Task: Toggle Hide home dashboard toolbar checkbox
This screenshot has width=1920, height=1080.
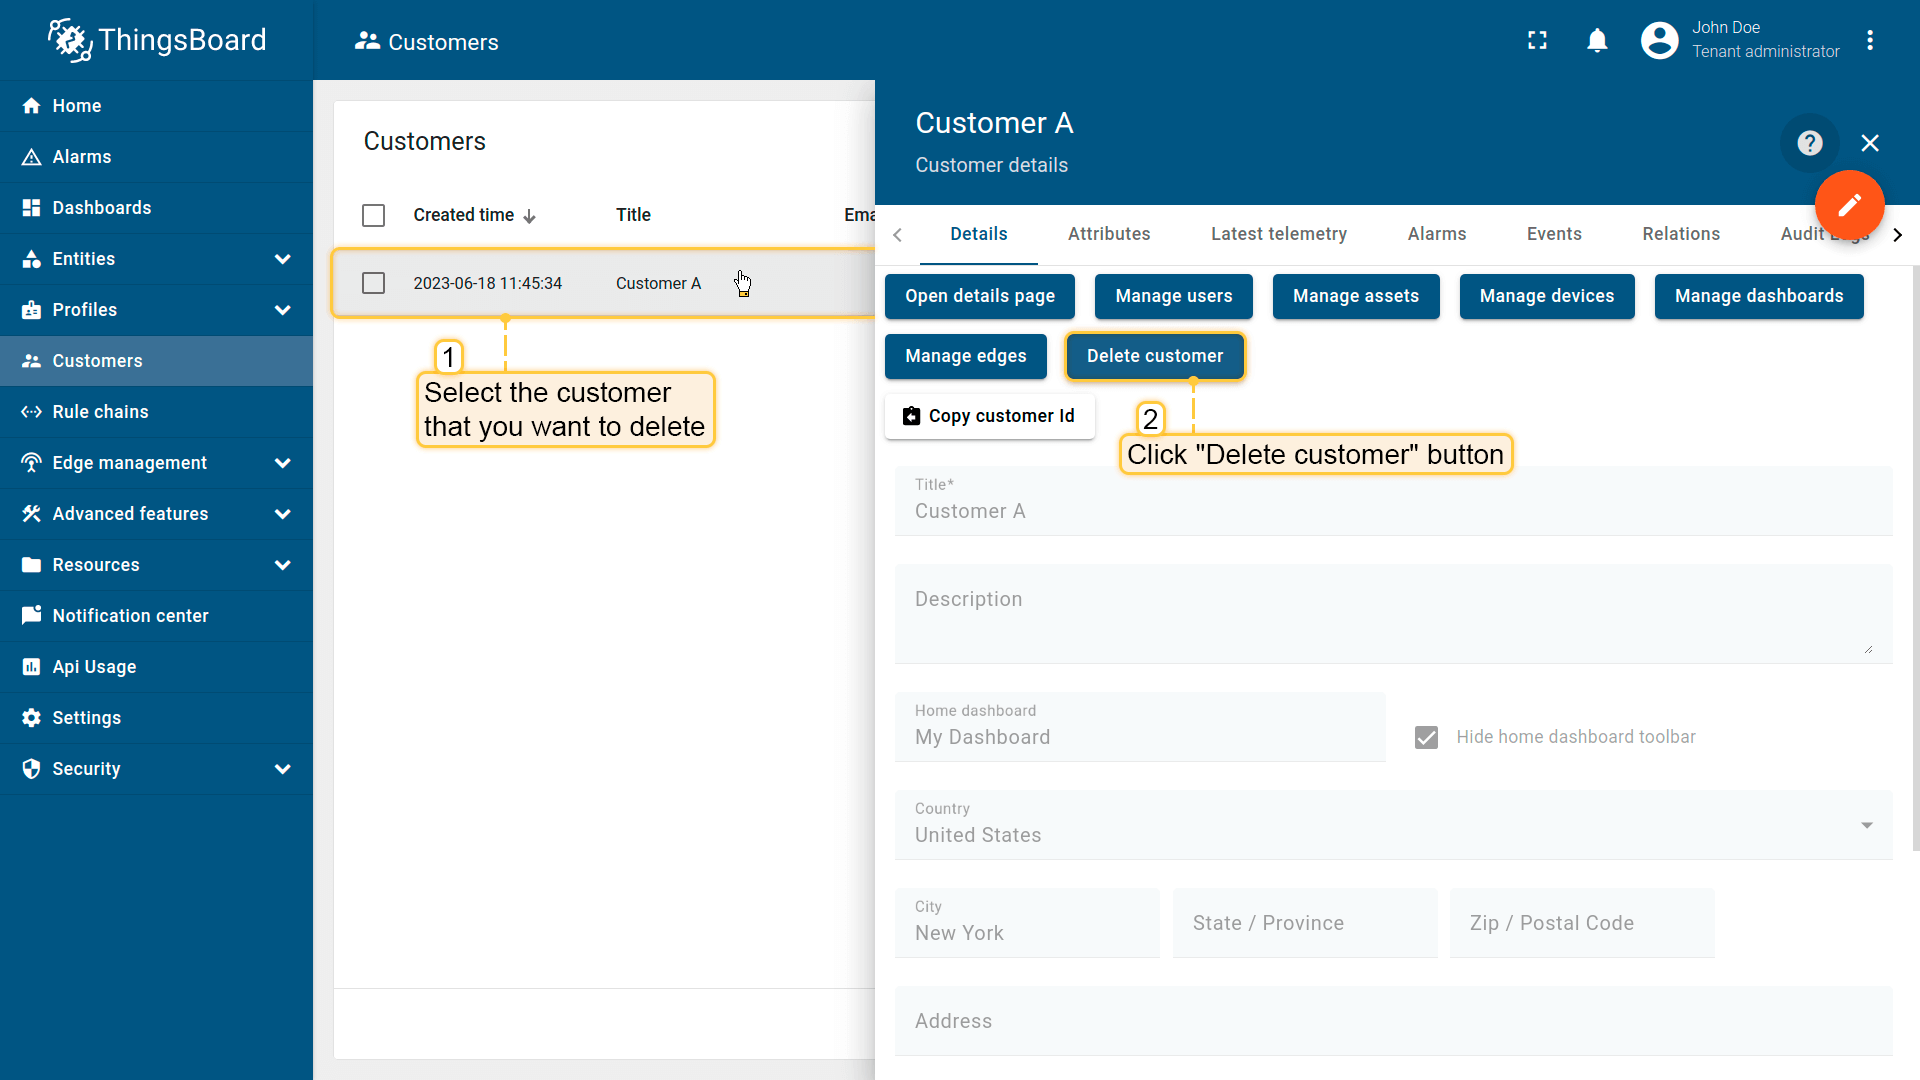Action: 1426,737
